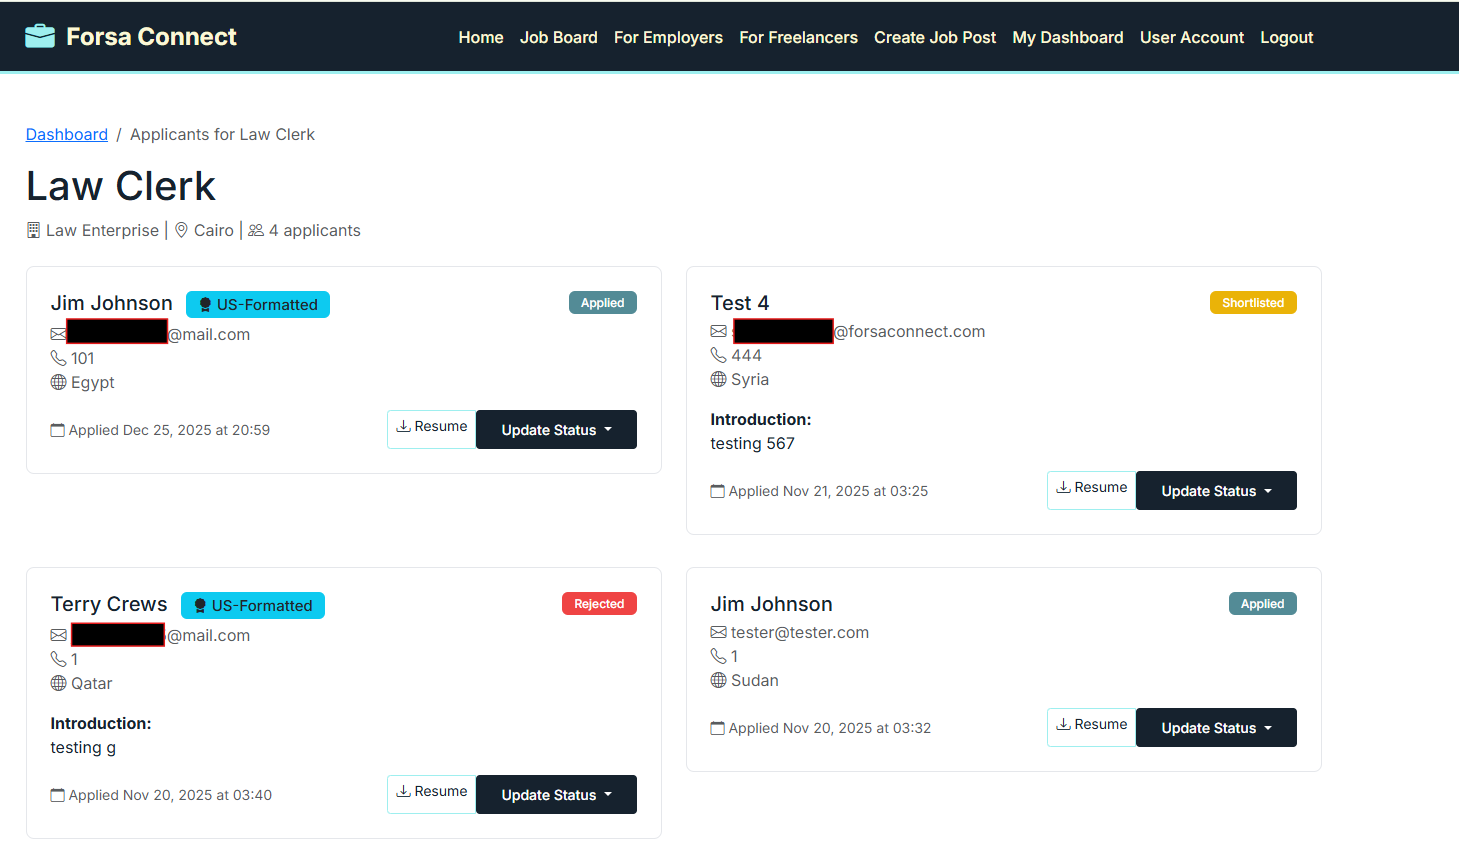Screen dimensions: 1459x856
Task: Click the Shortlisted status badge on Test 4
Action: pos(1253,302)
